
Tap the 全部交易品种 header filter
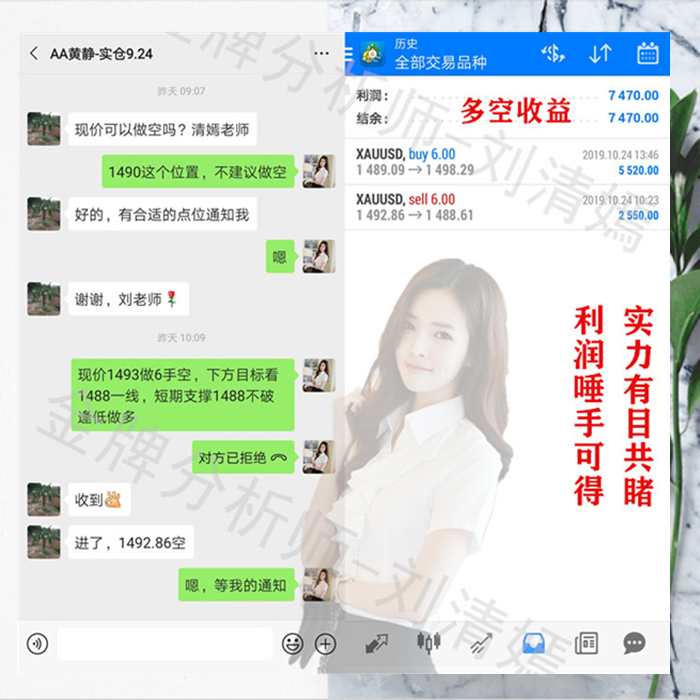pos(441,62)
